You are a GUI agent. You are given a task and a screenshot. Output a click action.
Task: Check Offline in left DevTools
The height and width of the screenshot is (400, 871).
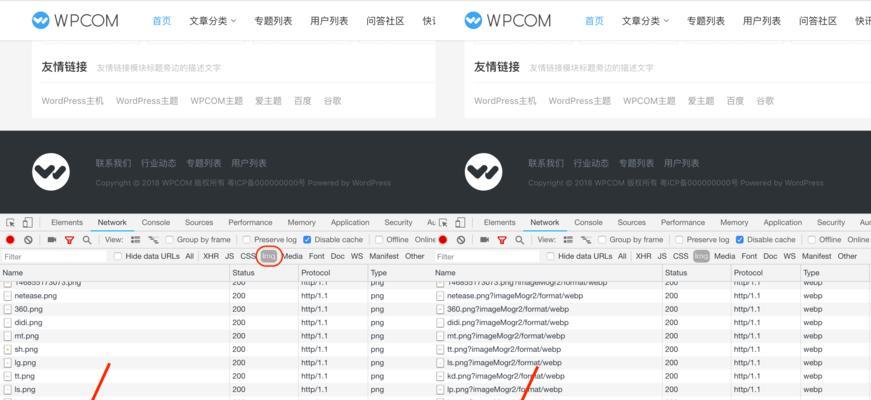click(379, 240)
